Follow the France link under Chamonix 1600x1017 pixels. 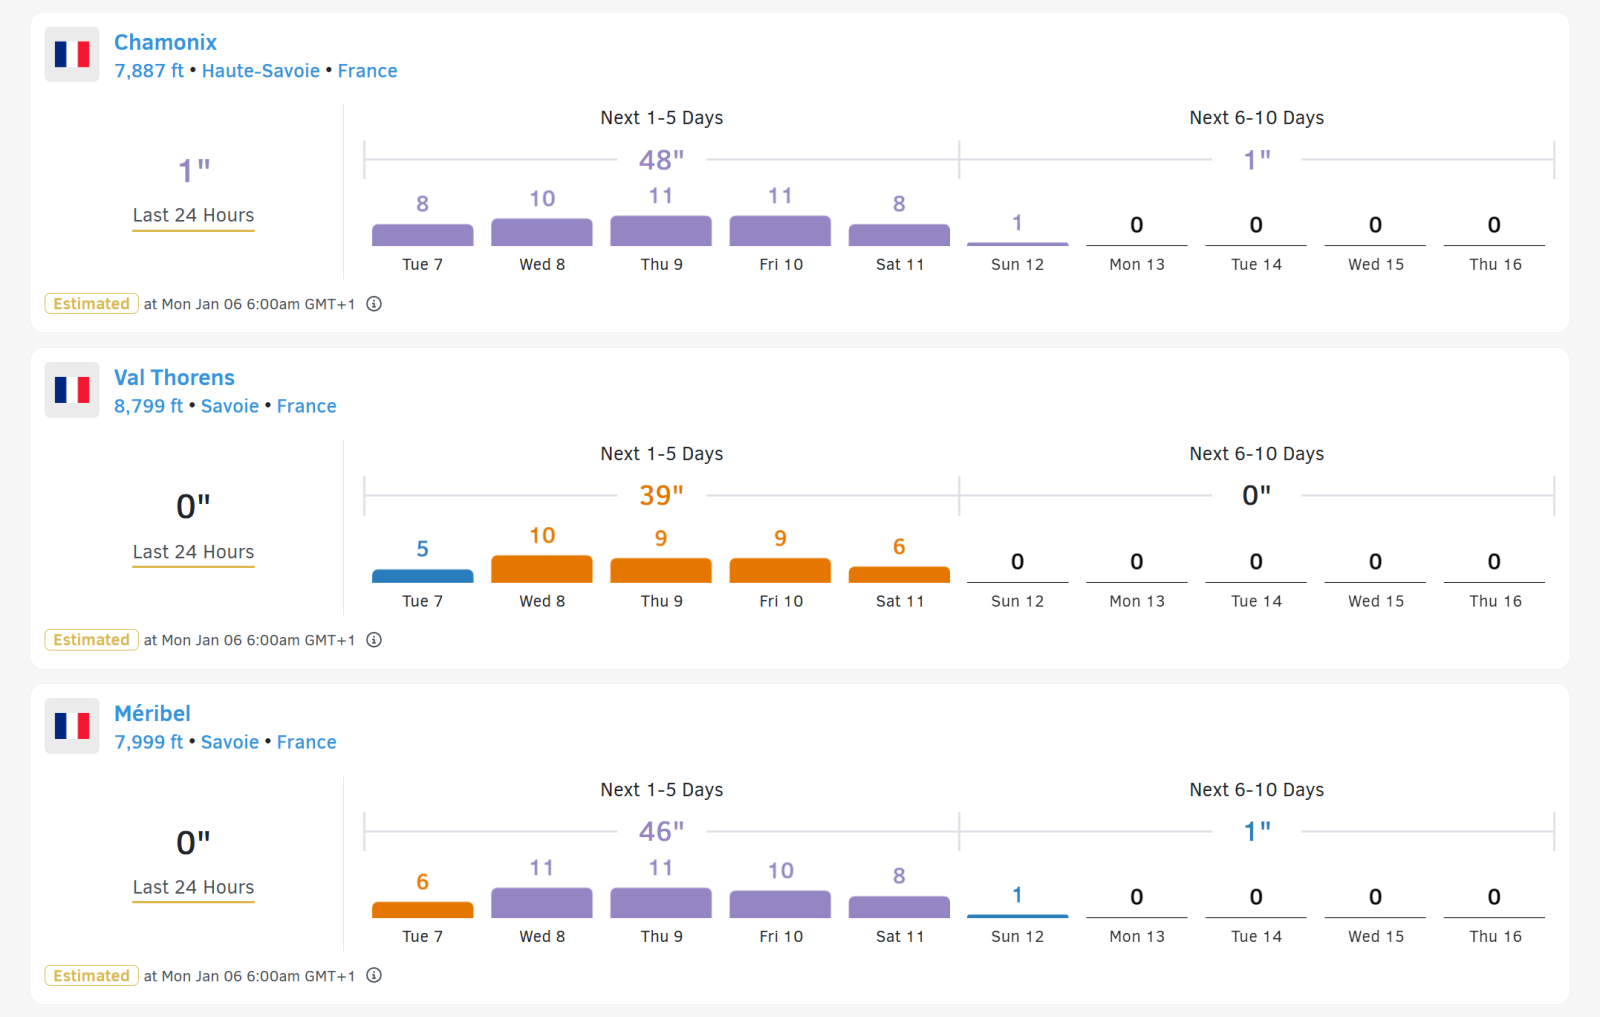pos(367,71)
